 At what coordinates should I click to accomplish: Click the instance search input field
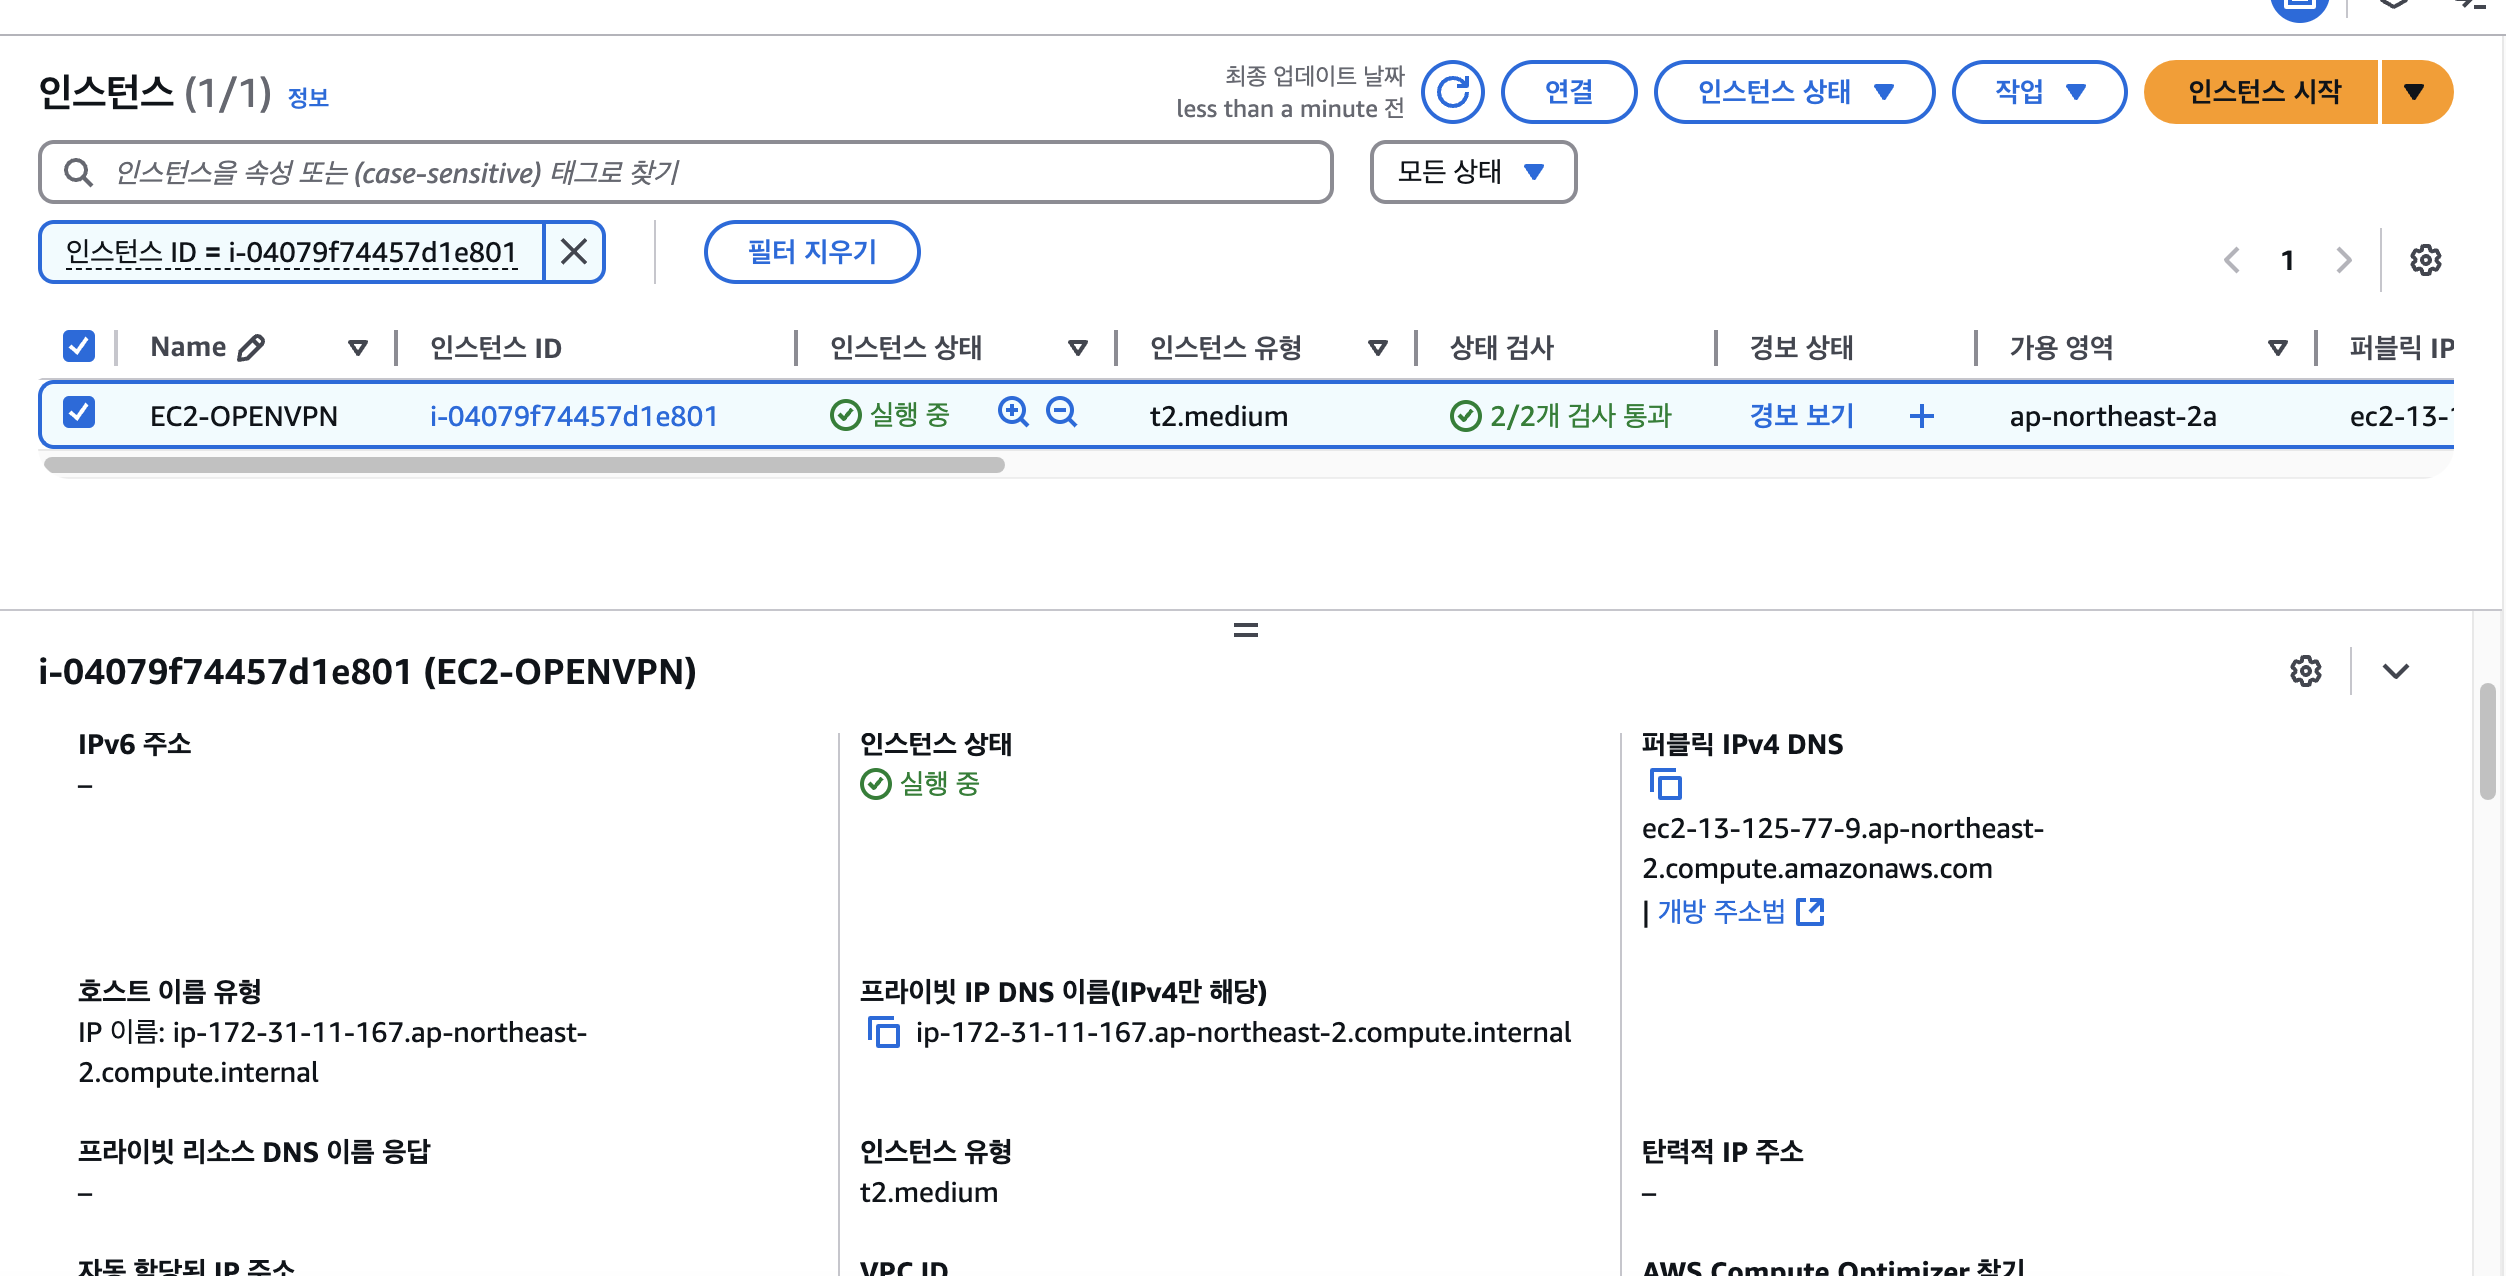(700, 172)
